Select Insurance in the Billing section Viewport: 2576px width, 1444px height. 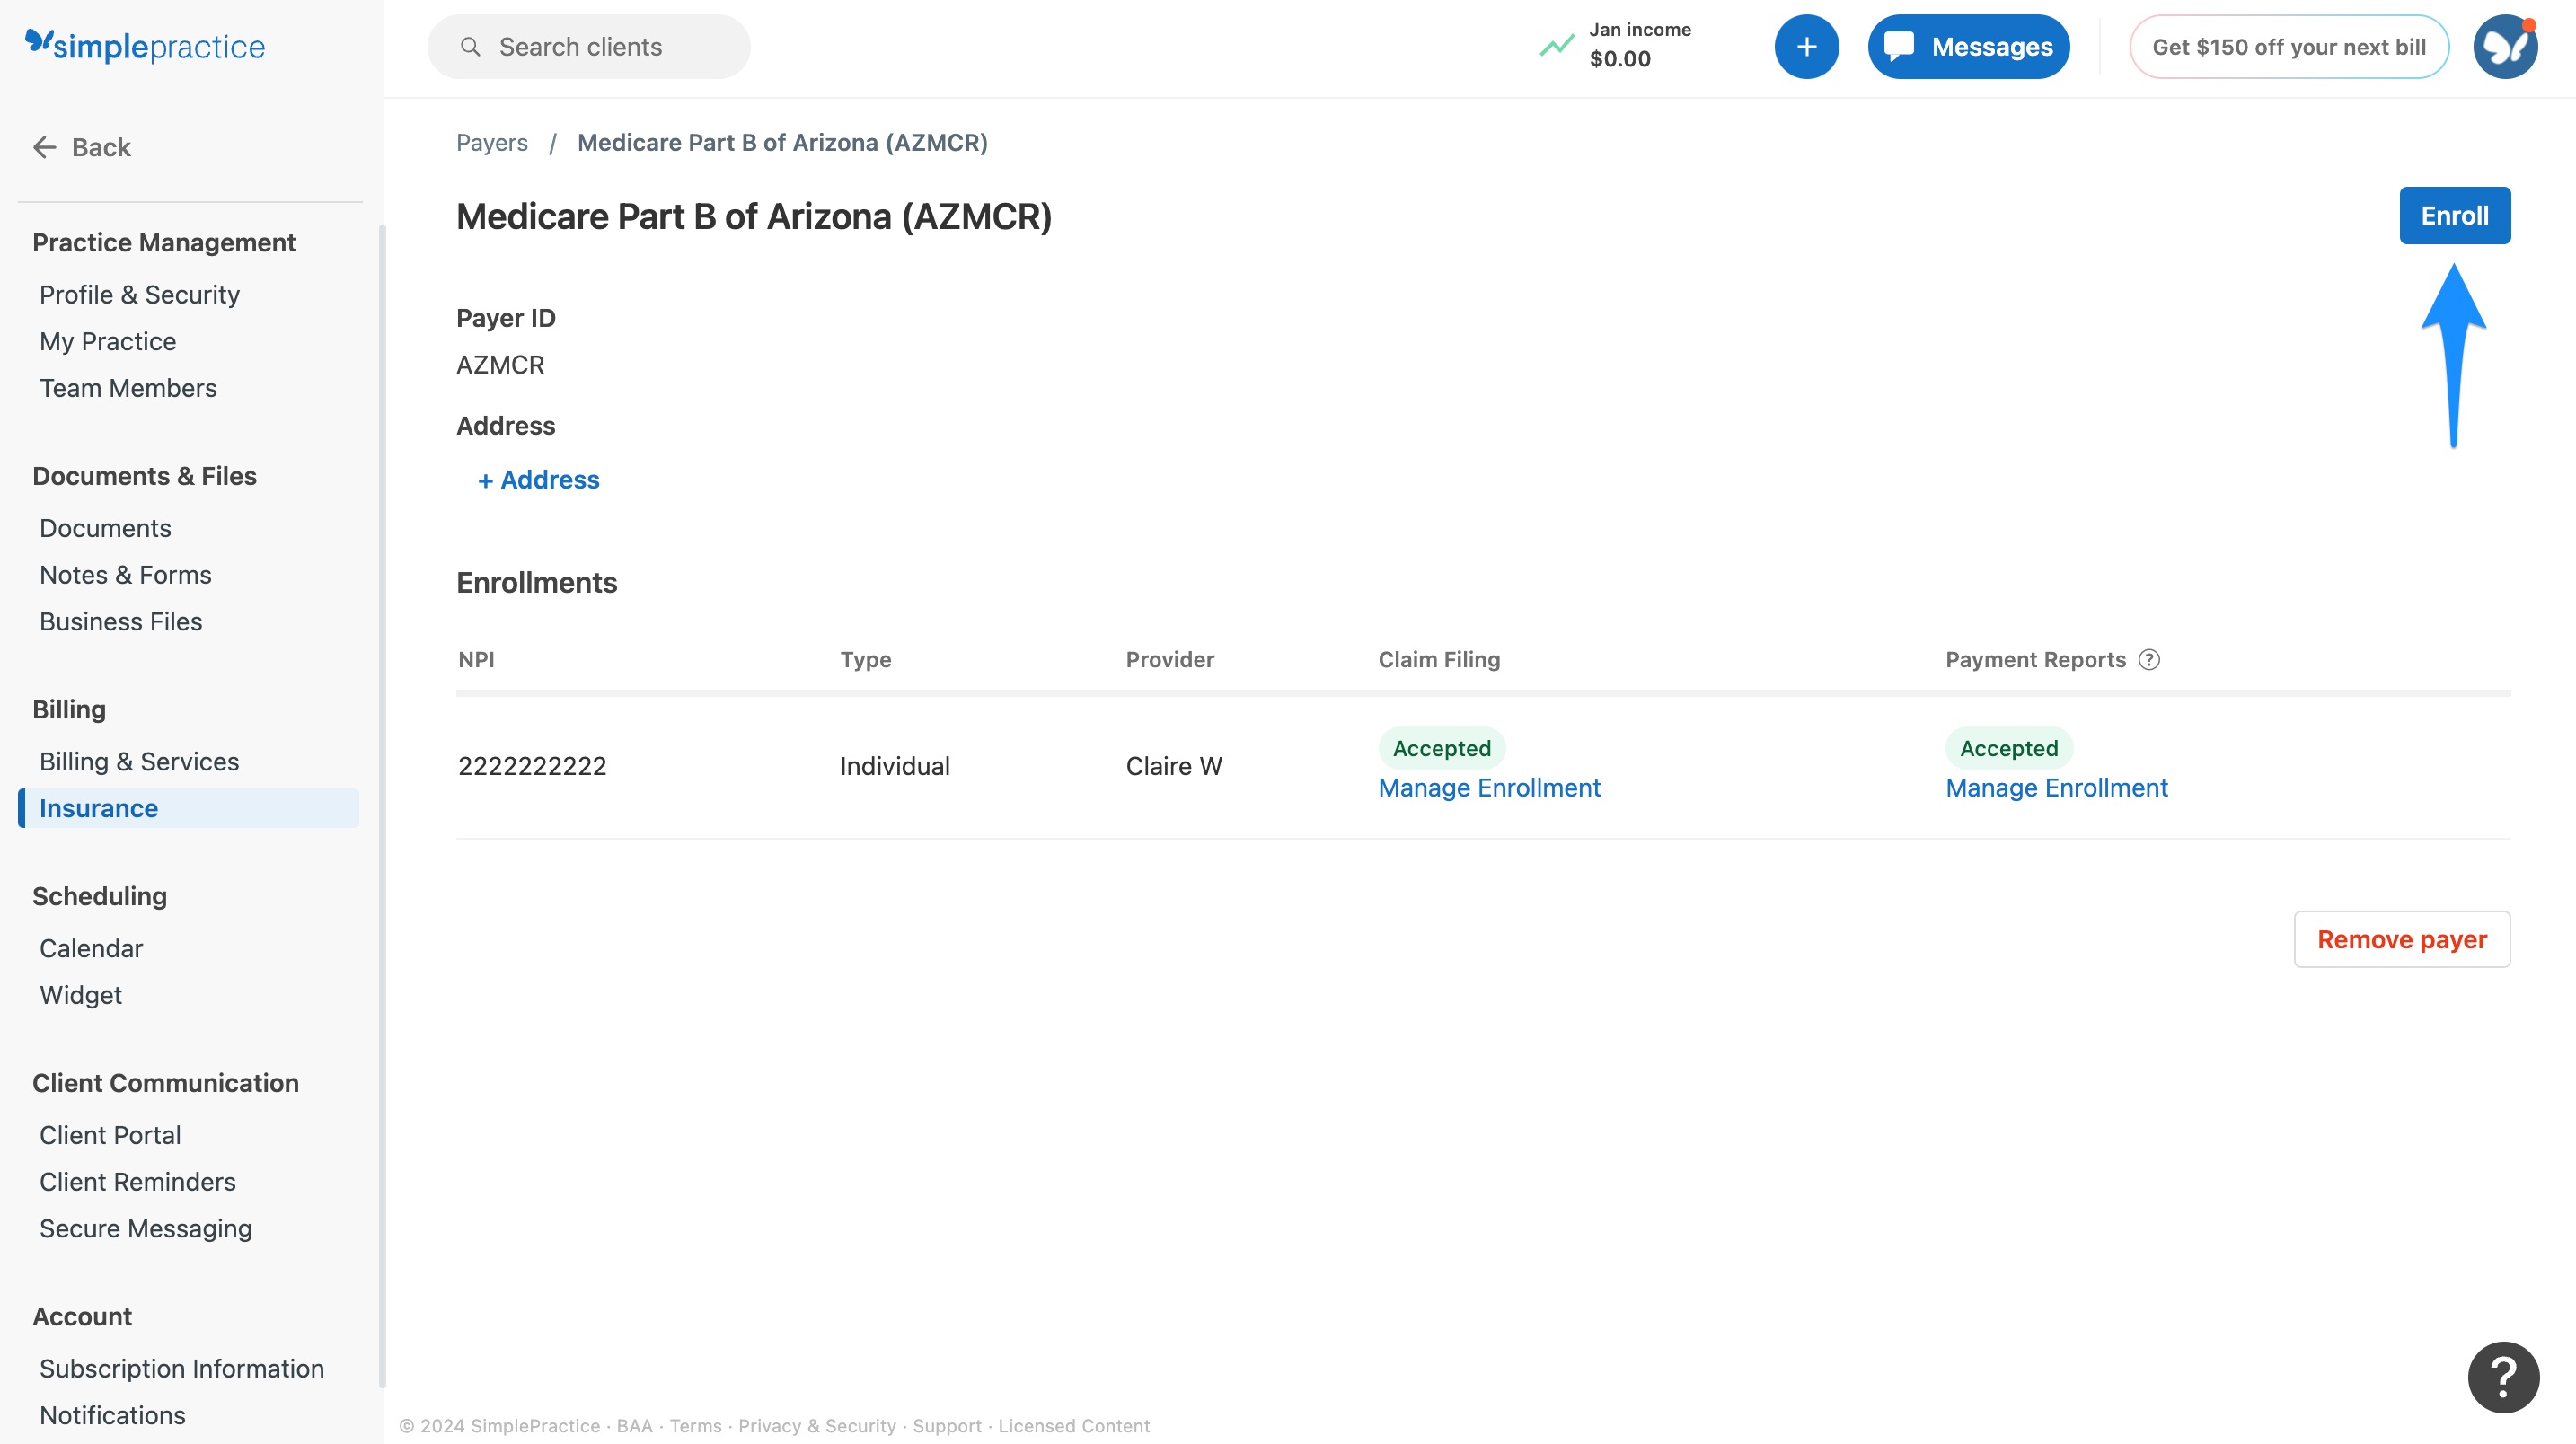98,808
